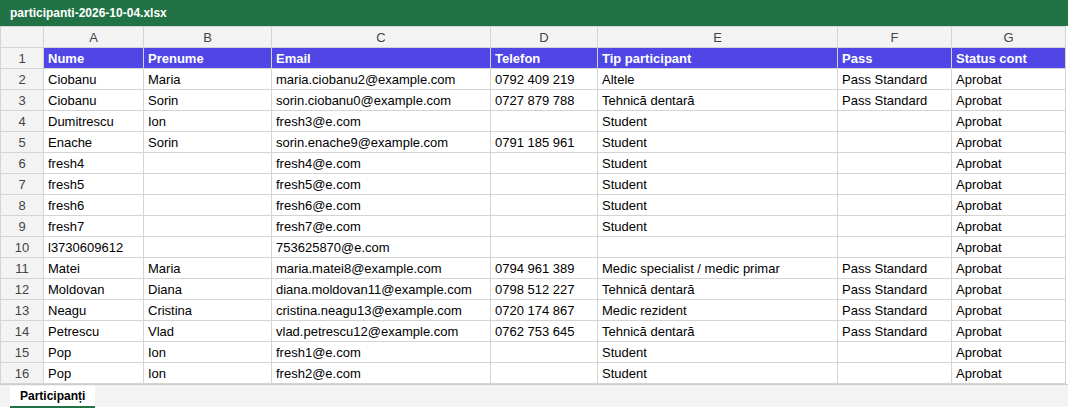
Task: Select phone cell 0794 961 389
Action: 544,269
